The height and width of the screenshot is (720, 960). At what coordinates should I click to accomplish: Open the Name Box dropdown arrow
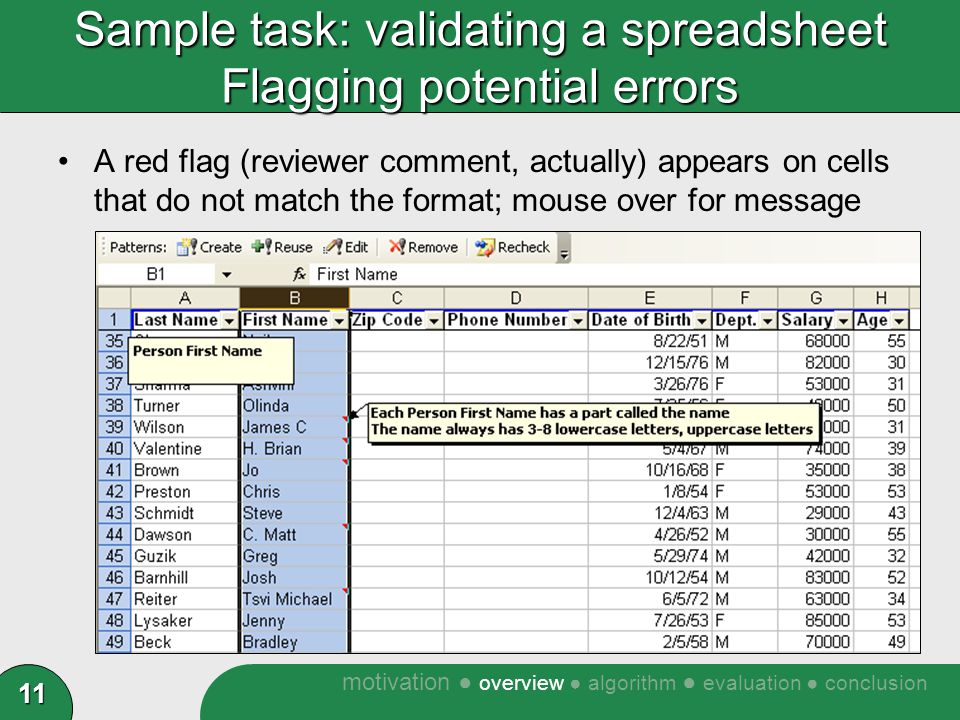point(227,274)
